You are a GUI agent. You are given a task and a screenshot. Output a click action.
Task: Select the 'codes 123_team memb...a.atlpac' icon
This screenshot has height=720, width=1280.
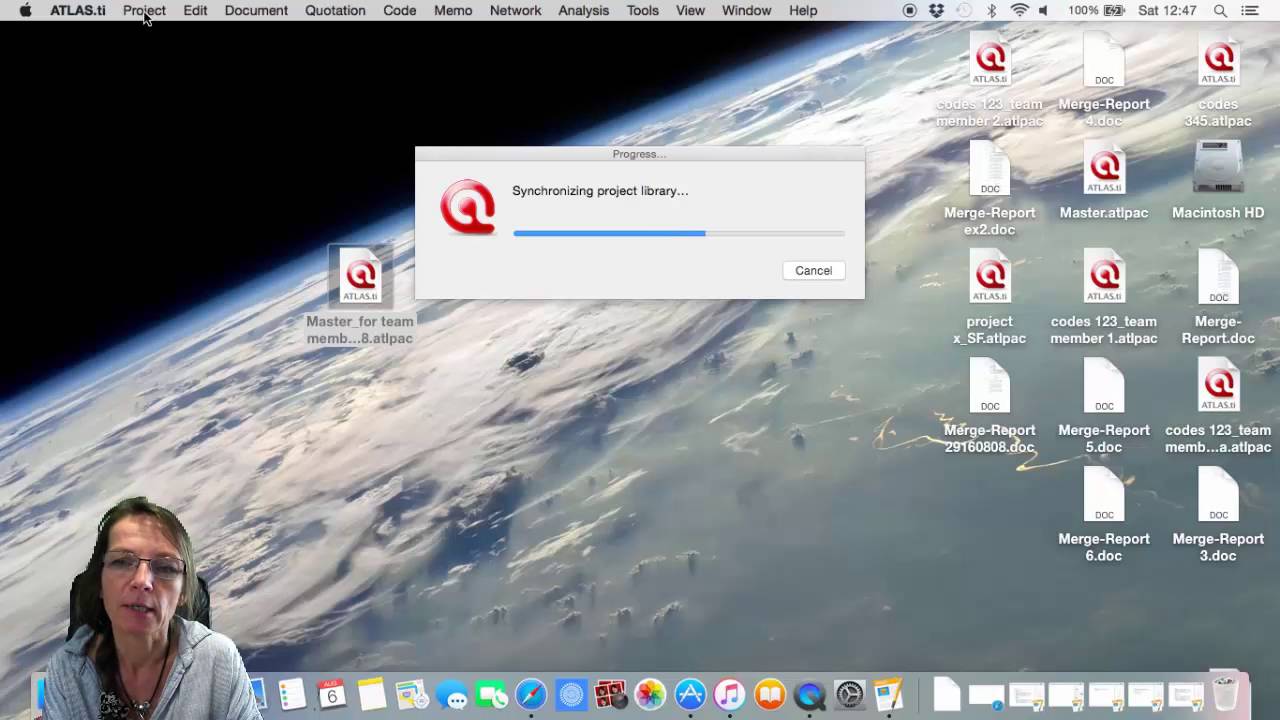(x=1218, y=386)
